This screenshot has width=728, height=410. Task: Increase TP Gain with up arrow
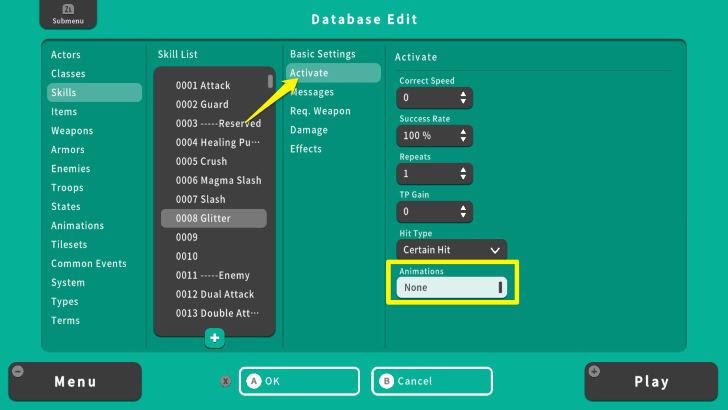tap(463, 208)
